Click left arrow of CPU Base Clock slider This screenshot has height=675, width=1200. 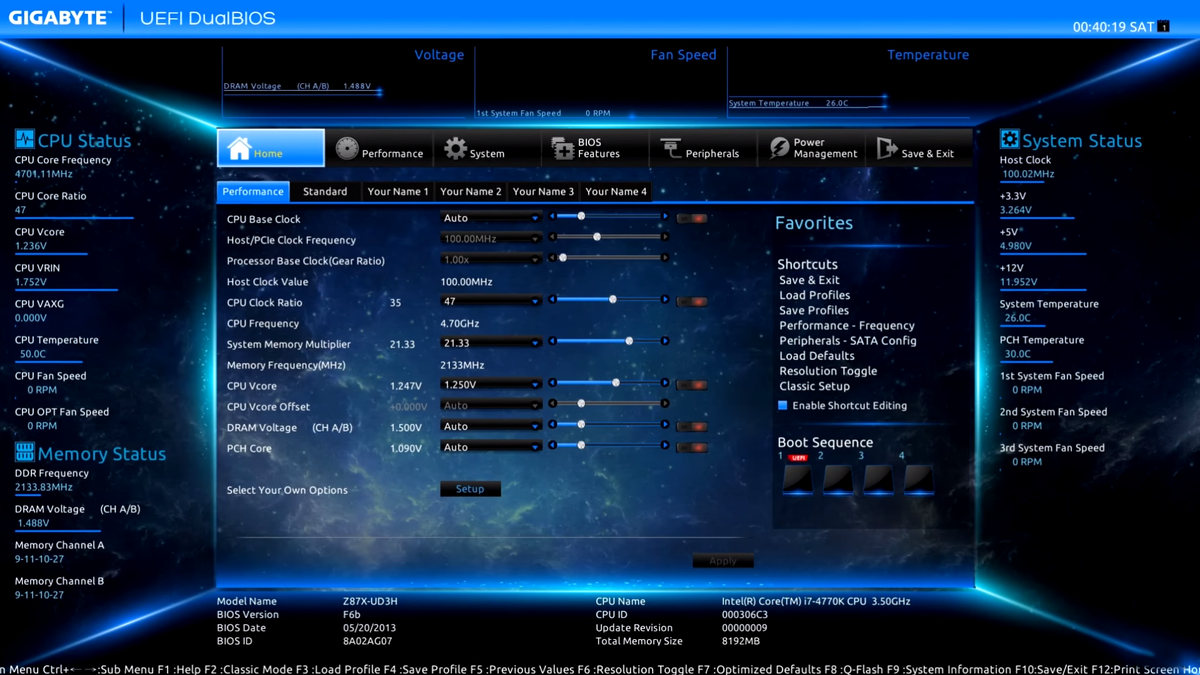click(x=553, y=216)
